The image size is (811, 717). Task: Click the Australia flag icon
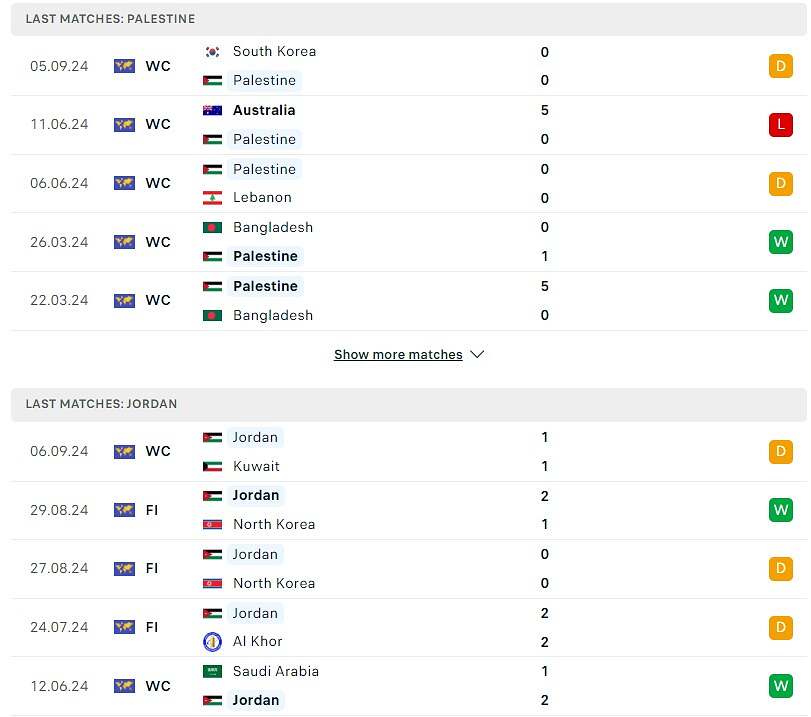click(x=212, y=110)
